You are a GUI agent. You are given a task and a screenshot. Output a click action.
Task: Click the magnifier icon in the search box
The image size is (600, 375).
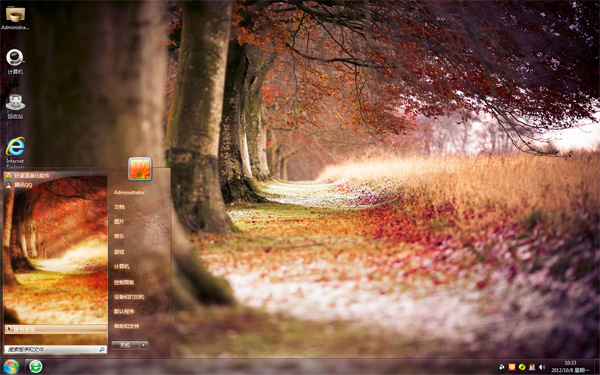[102, 349]
